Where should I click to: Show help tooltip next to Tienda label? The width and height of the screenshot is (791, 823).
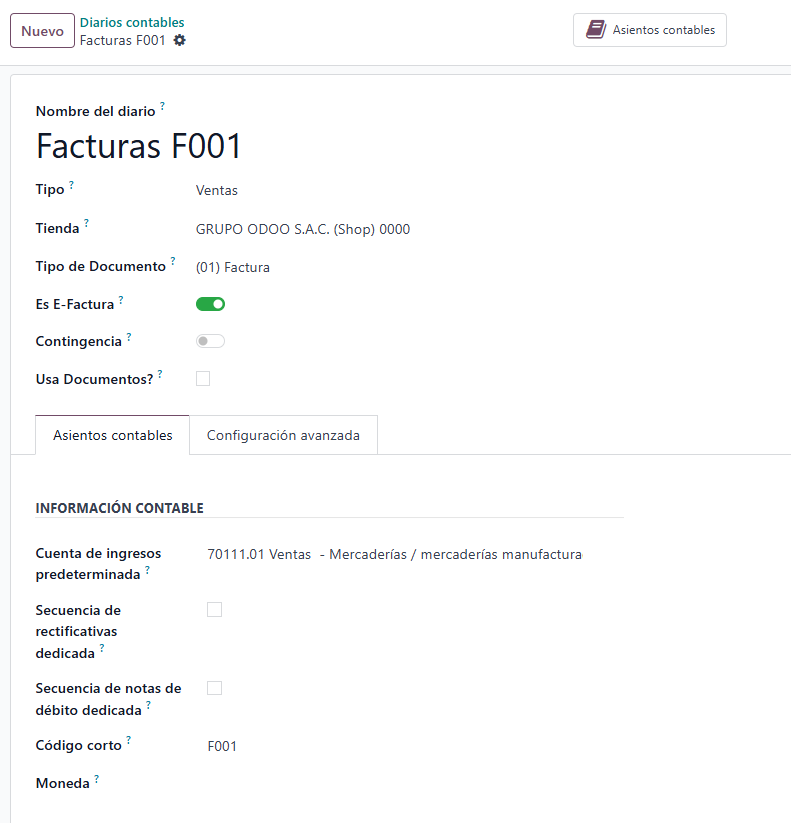86,223
